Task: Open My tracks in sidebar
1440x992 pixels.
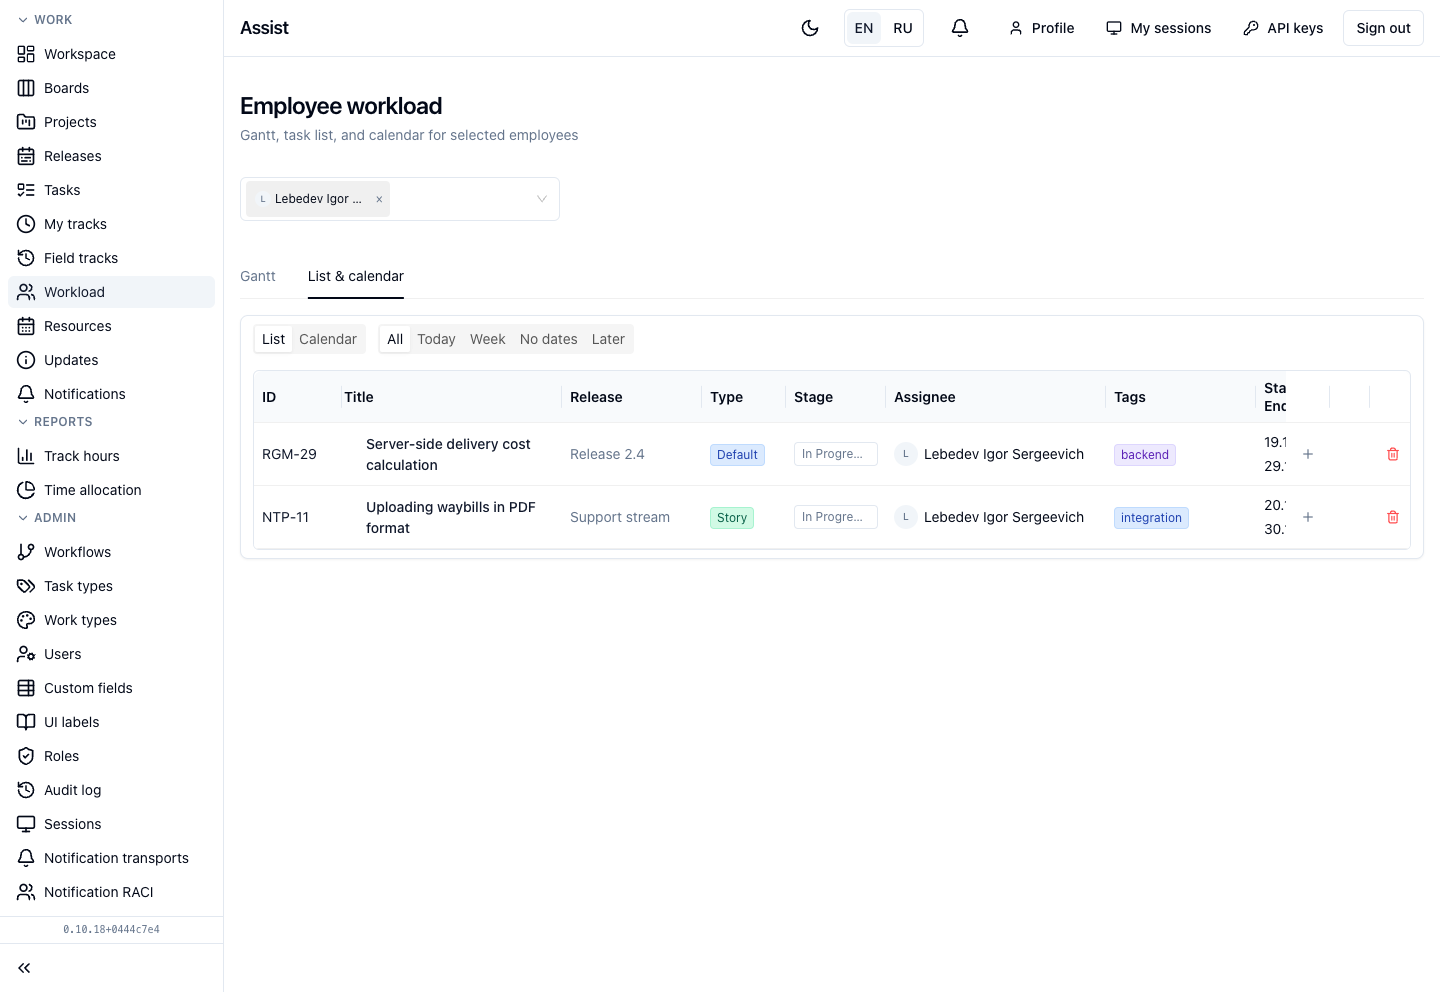Action: coord(111,224)
